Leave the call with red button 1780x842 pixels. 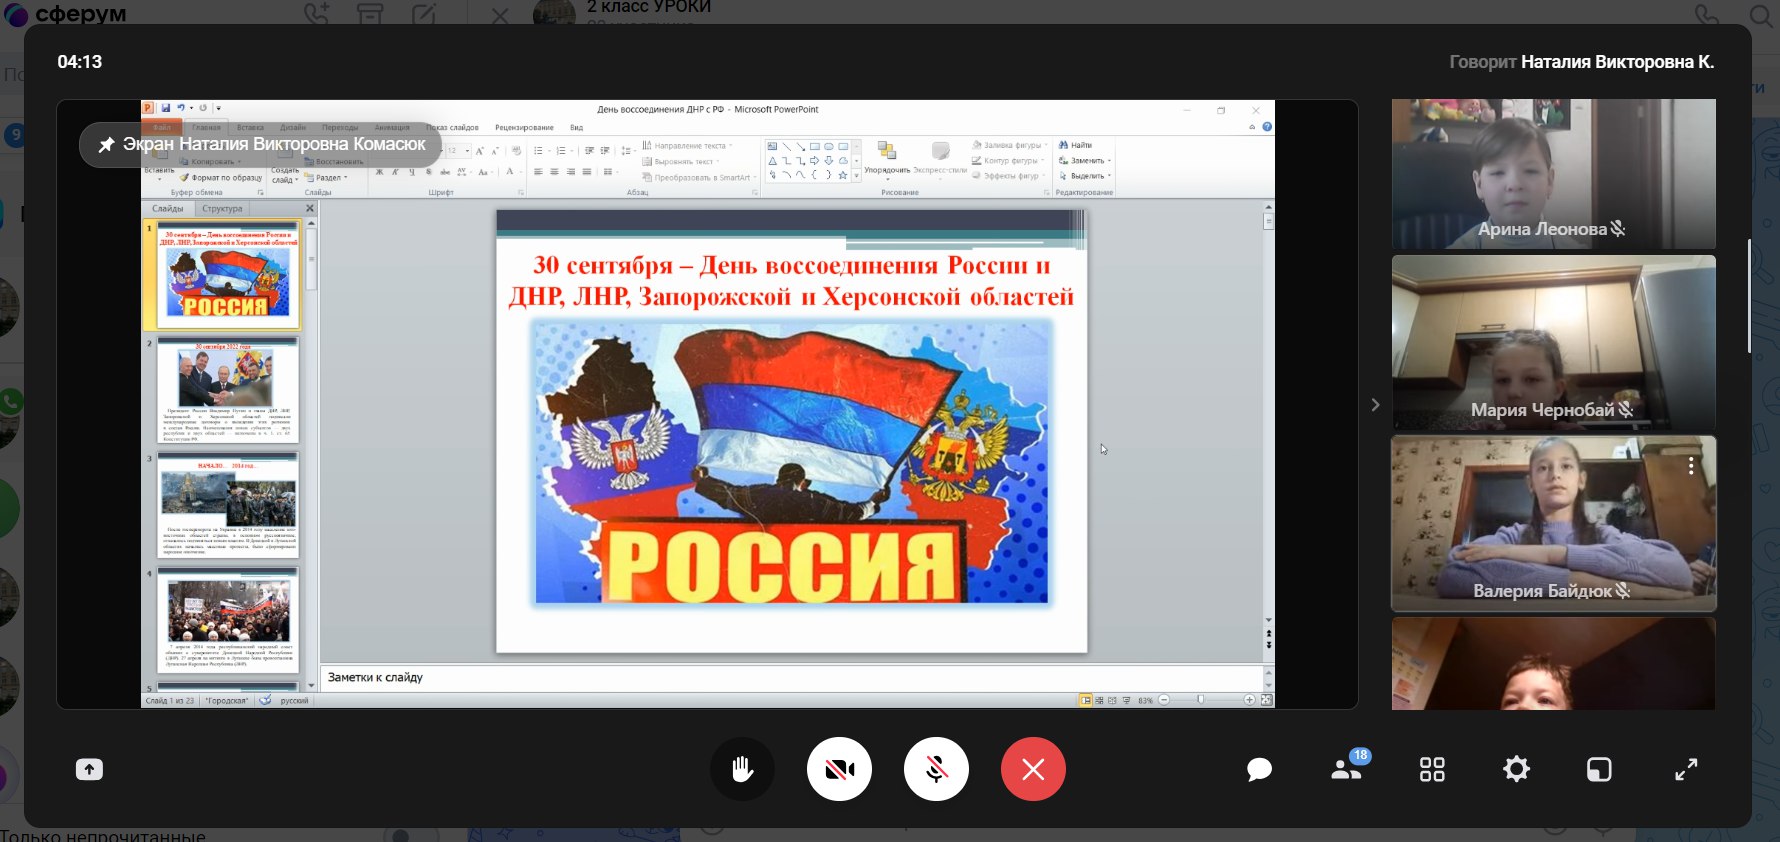(1033, 769)
